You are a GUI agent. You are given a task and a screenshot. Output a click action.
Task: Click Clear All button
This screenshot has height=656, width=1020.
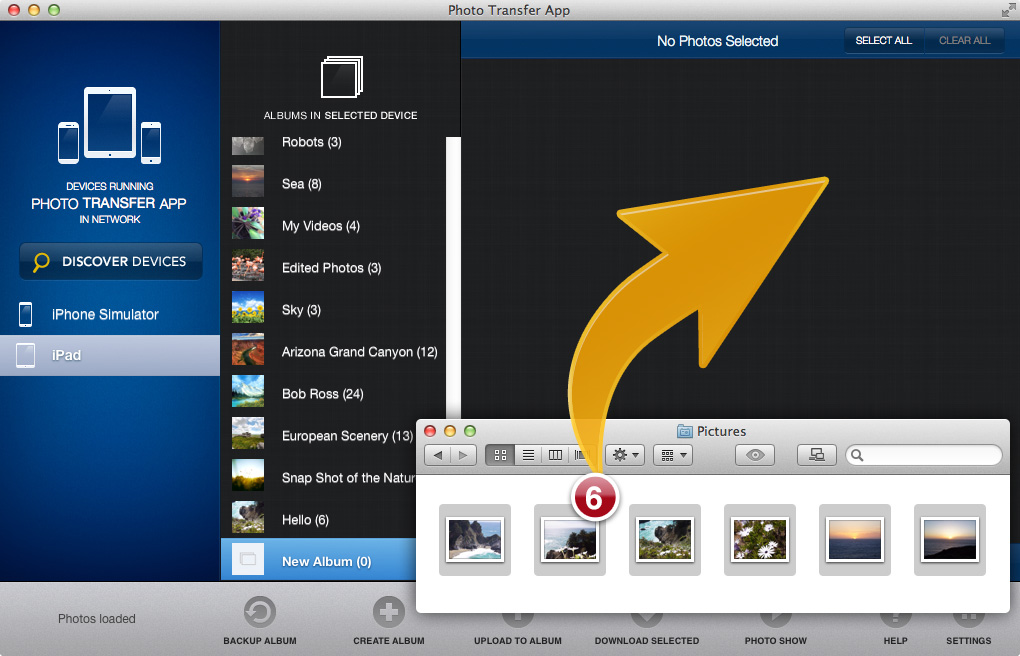pyautogui.click(x=964, y=40)
